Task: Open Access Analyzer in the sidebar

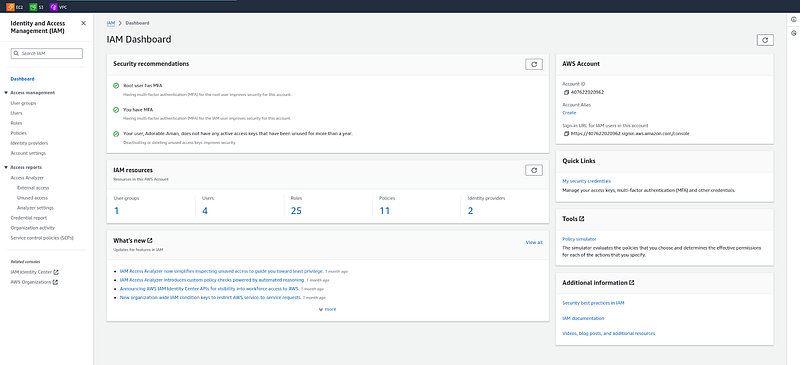Action: point(27,178)
